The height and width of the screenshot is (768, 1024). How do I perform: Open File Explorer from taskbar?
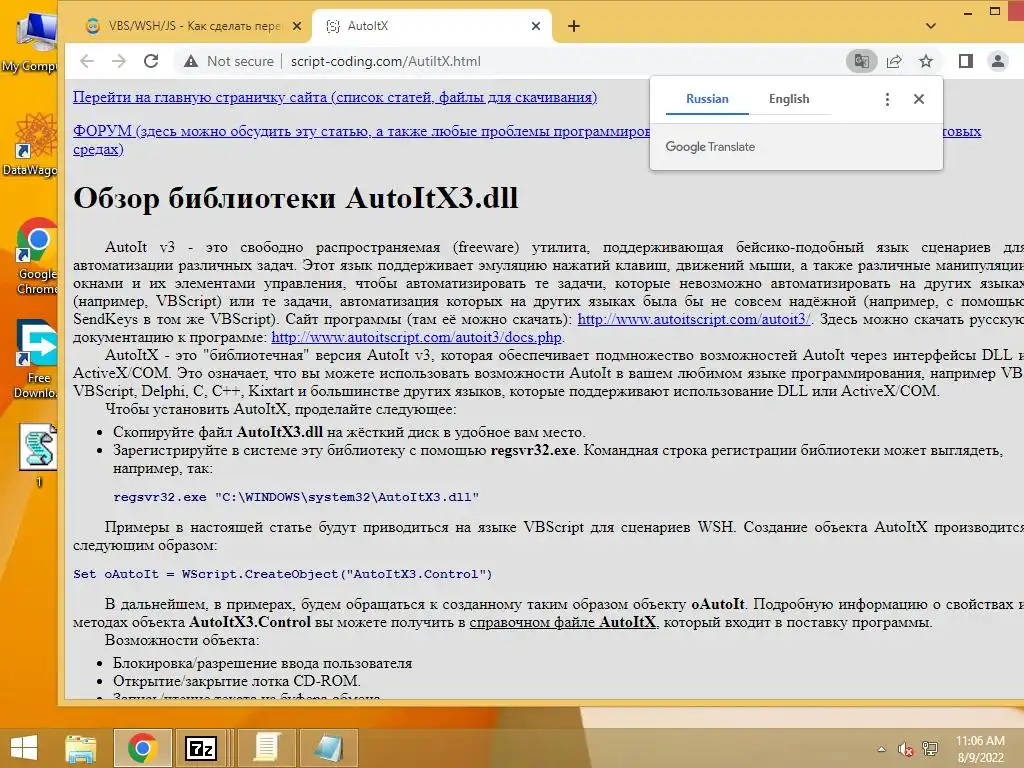coord(80,748)
